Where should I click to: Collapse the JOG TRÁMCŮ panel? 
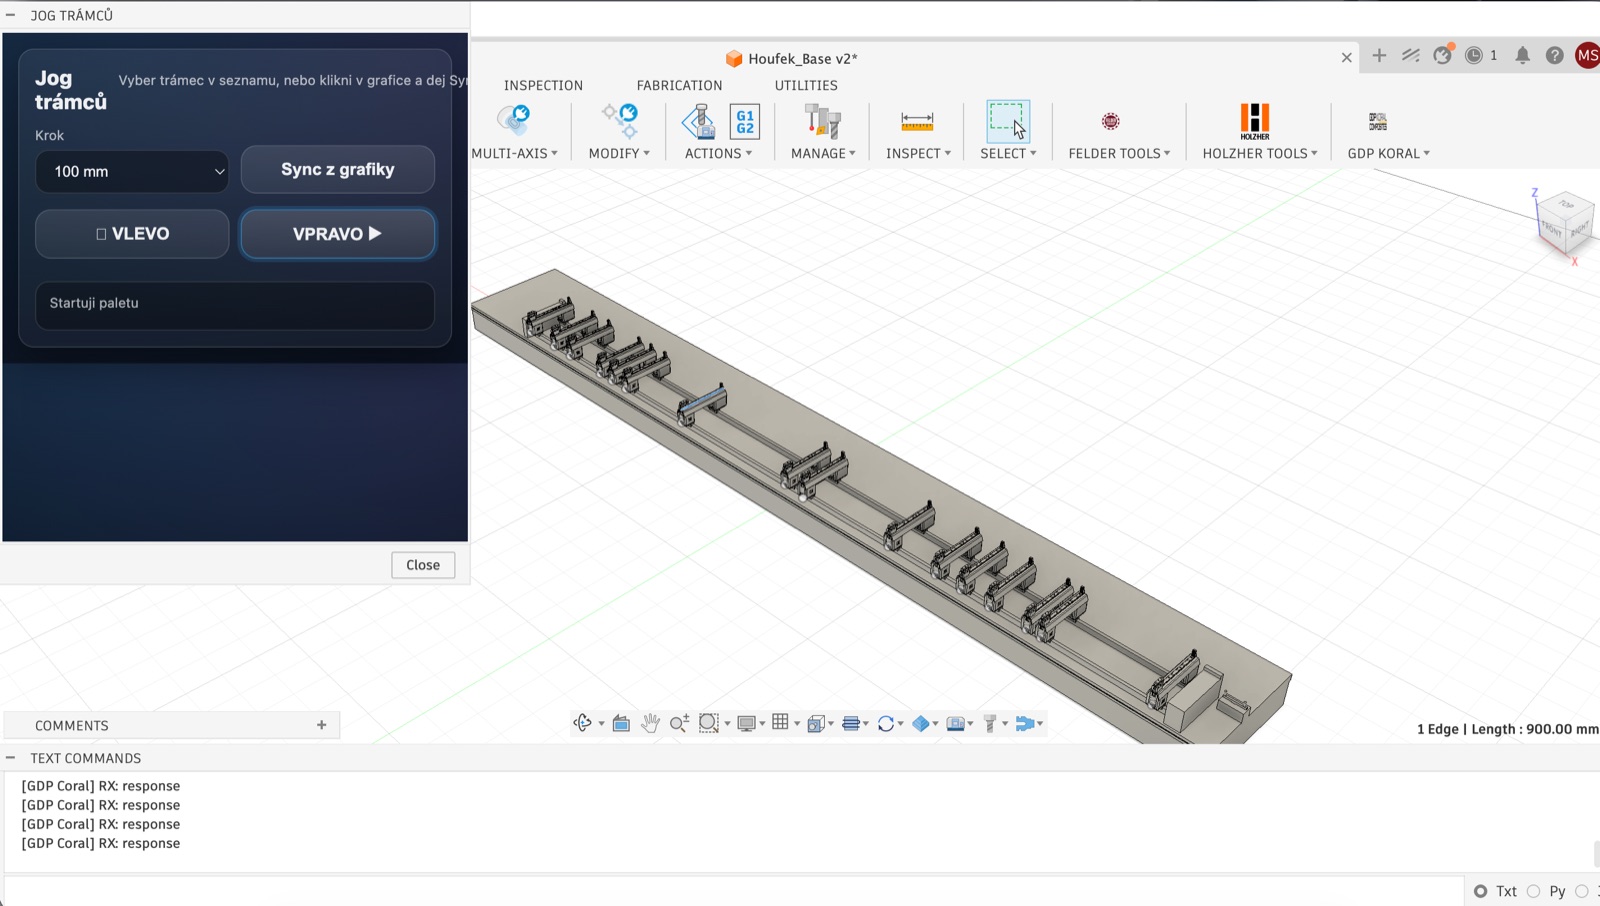tap(10, 15)
